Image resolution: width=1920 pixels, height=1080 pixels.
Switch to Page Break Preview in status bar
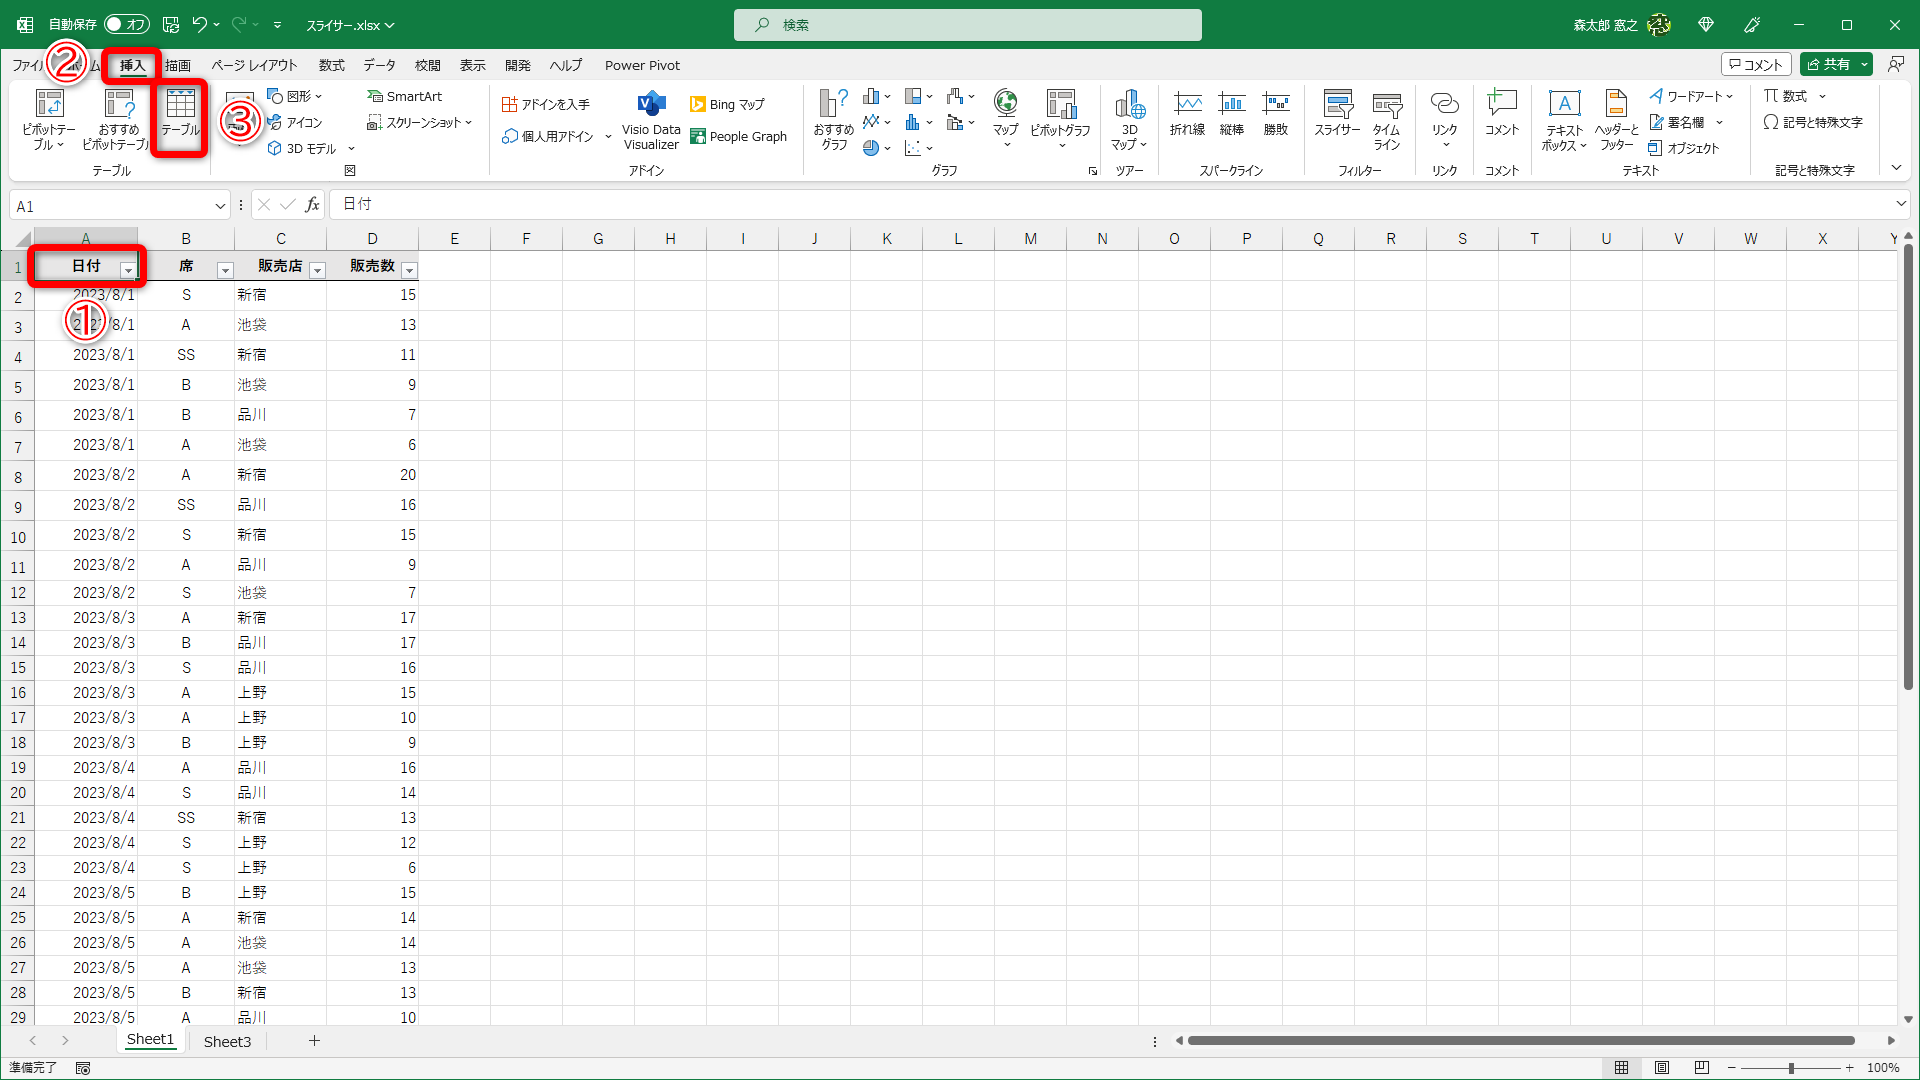tap(1702, 1068)
